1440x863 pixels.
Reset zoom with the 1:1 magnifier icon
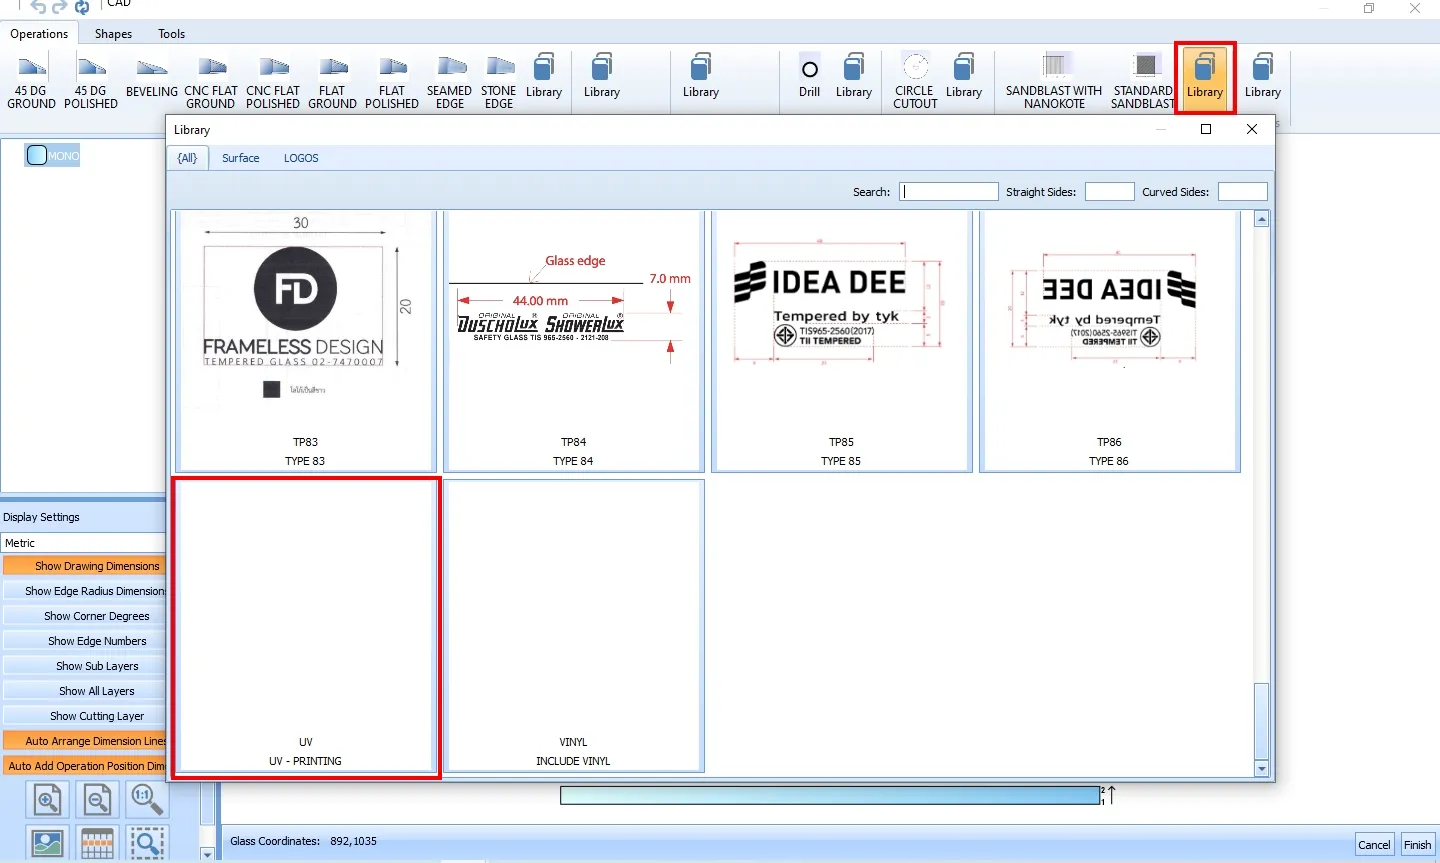coord(148,800)
